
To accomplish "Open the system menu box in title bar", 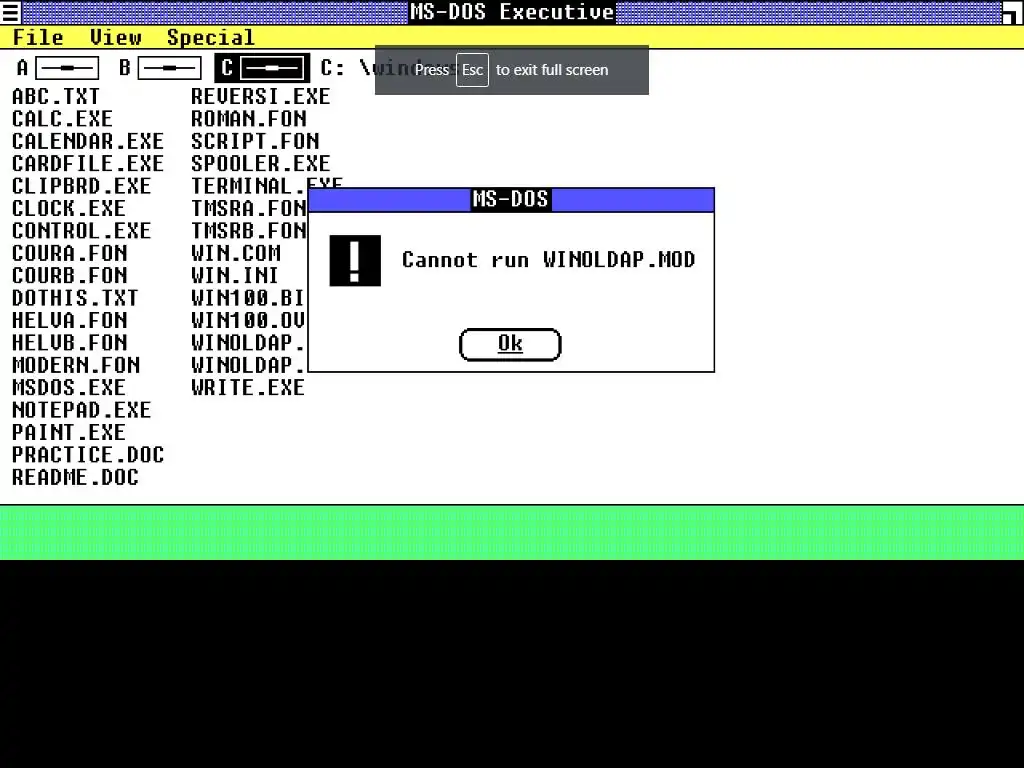I will tap(10, 12).
